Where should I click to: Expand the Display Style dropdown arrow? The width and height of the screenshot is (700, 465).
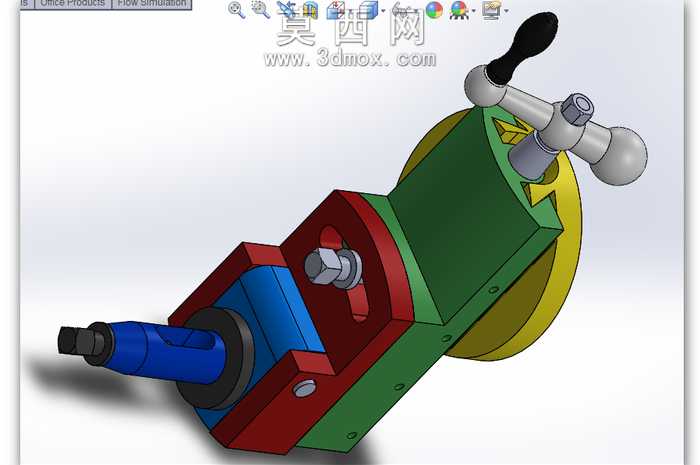[383, 11]
